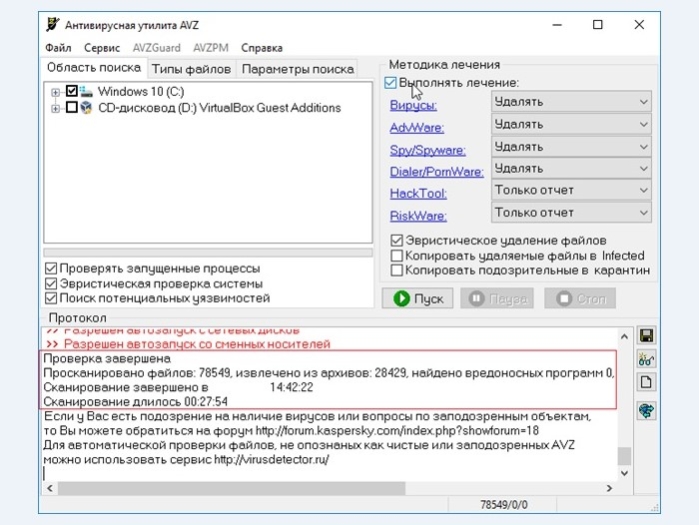Toggle Проверять запущенные процессы checkbox

pos(51,268)
